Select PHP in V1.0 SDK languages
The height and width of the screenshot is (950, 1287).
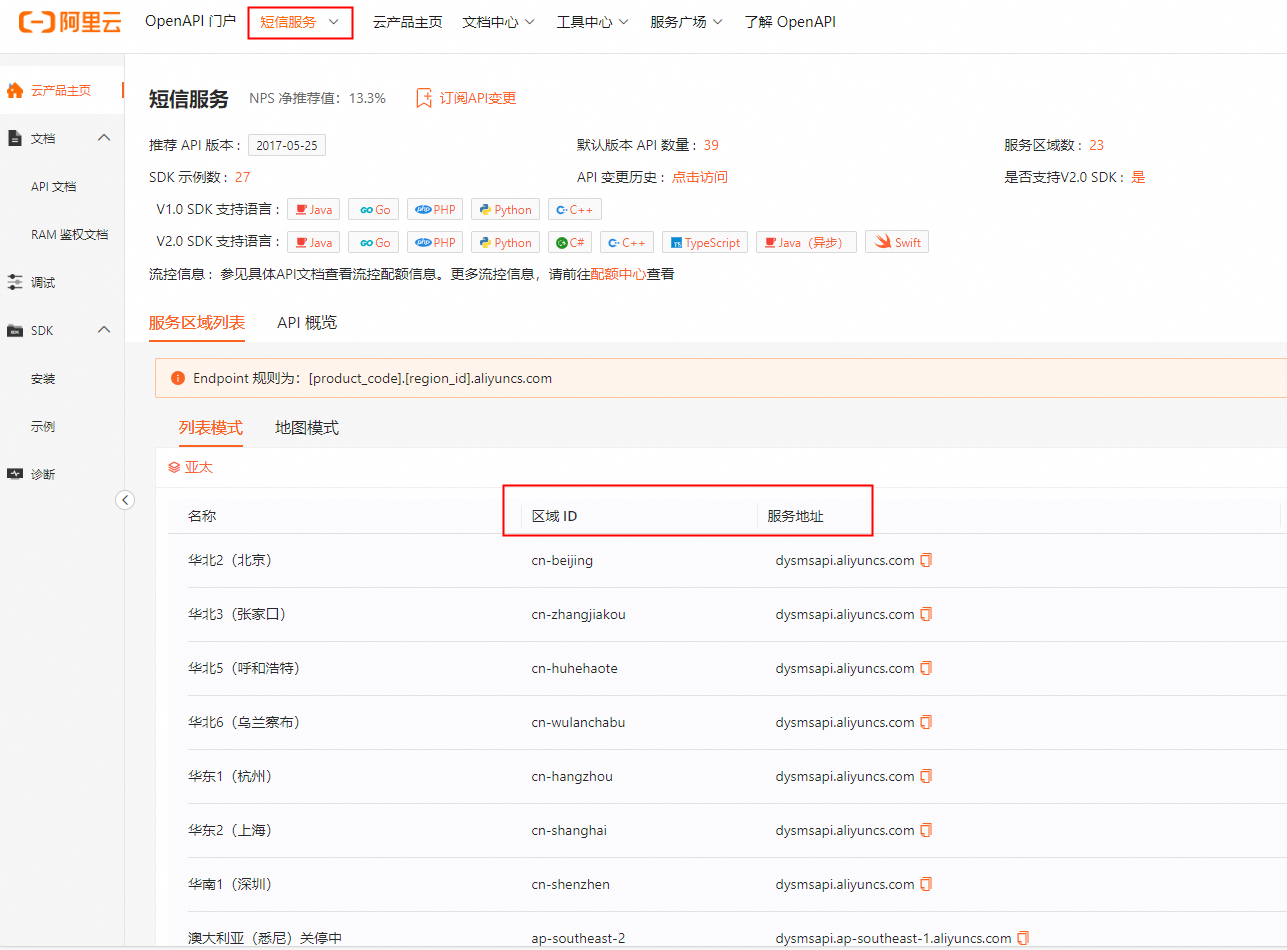pos(435,210)
